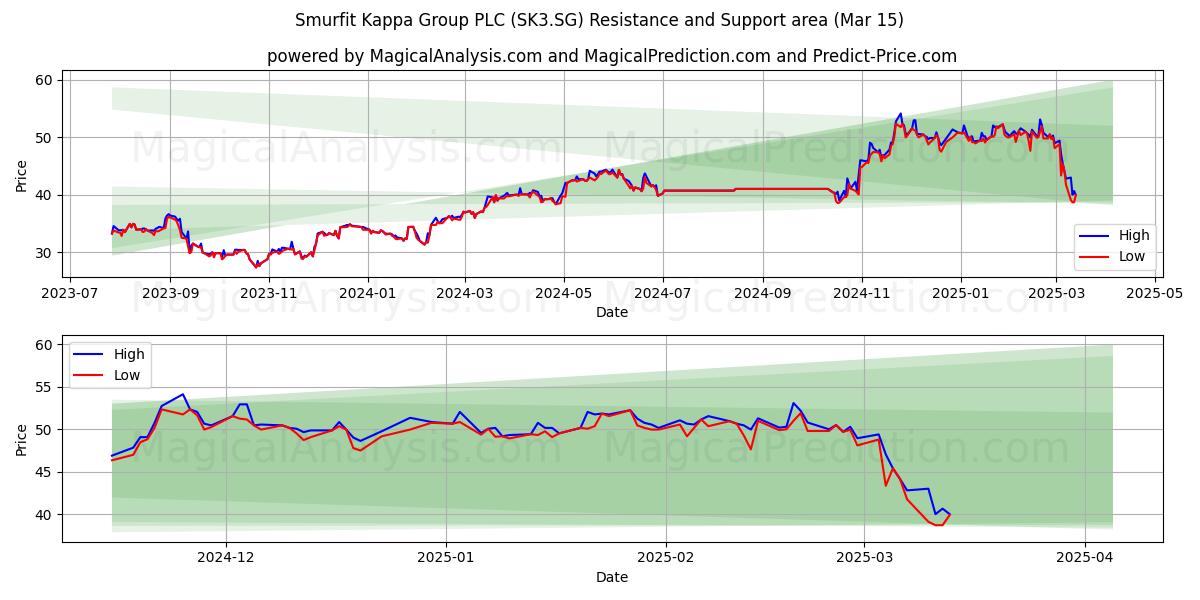Click bottom chart x-axis label '2025-02'
The width and height of the screenshot is (1200, 600).
click(x=665, y=558)
